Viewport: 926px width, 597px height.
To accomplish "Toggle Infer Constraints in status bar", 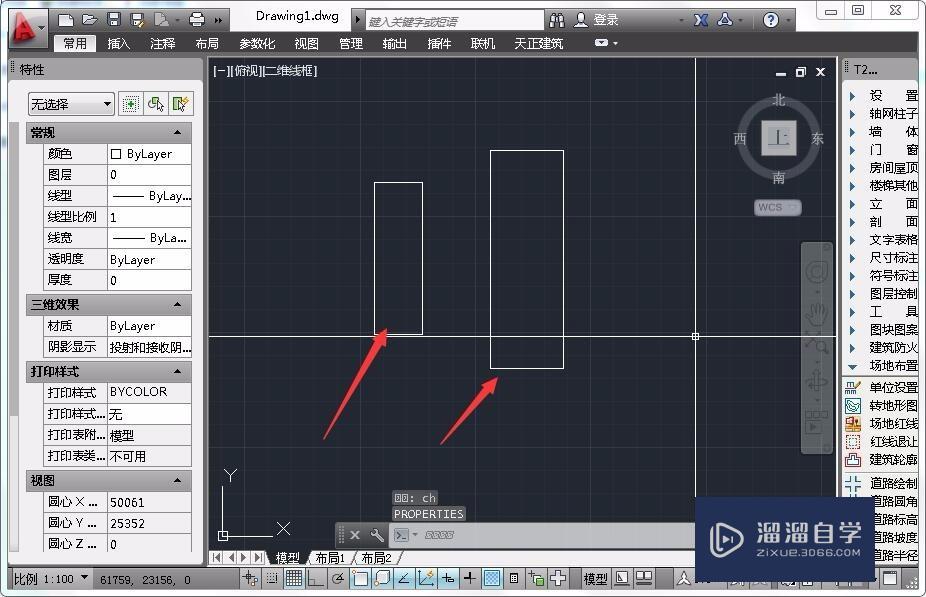I will point(250,579).
